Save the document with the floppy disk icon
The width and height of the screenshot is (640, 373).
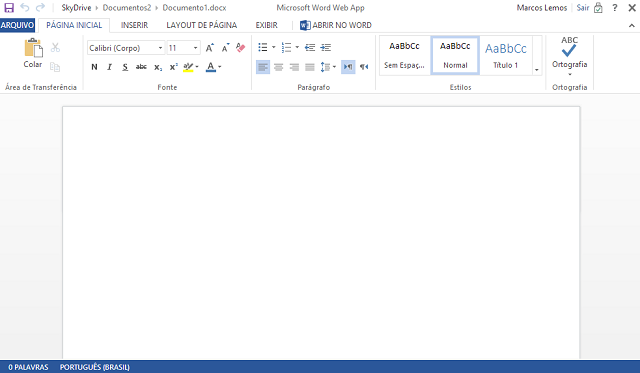[9, 7]
